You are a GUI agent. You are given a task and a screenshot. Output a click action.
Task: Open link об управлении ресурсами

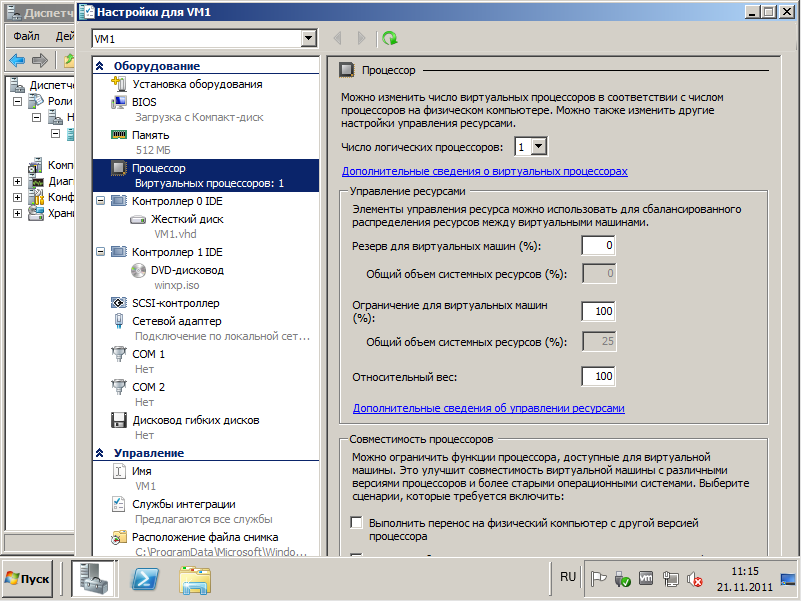point(488,408)
